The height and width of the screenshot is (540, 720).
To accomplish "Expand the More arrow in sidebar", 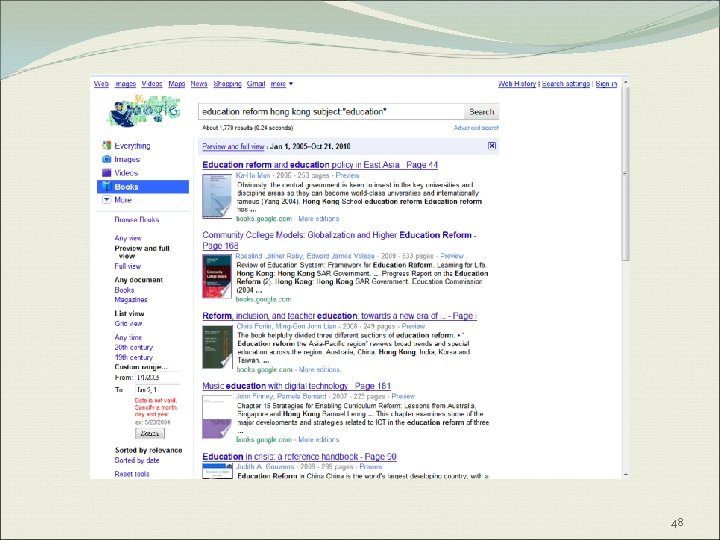I will click(107, 200).
